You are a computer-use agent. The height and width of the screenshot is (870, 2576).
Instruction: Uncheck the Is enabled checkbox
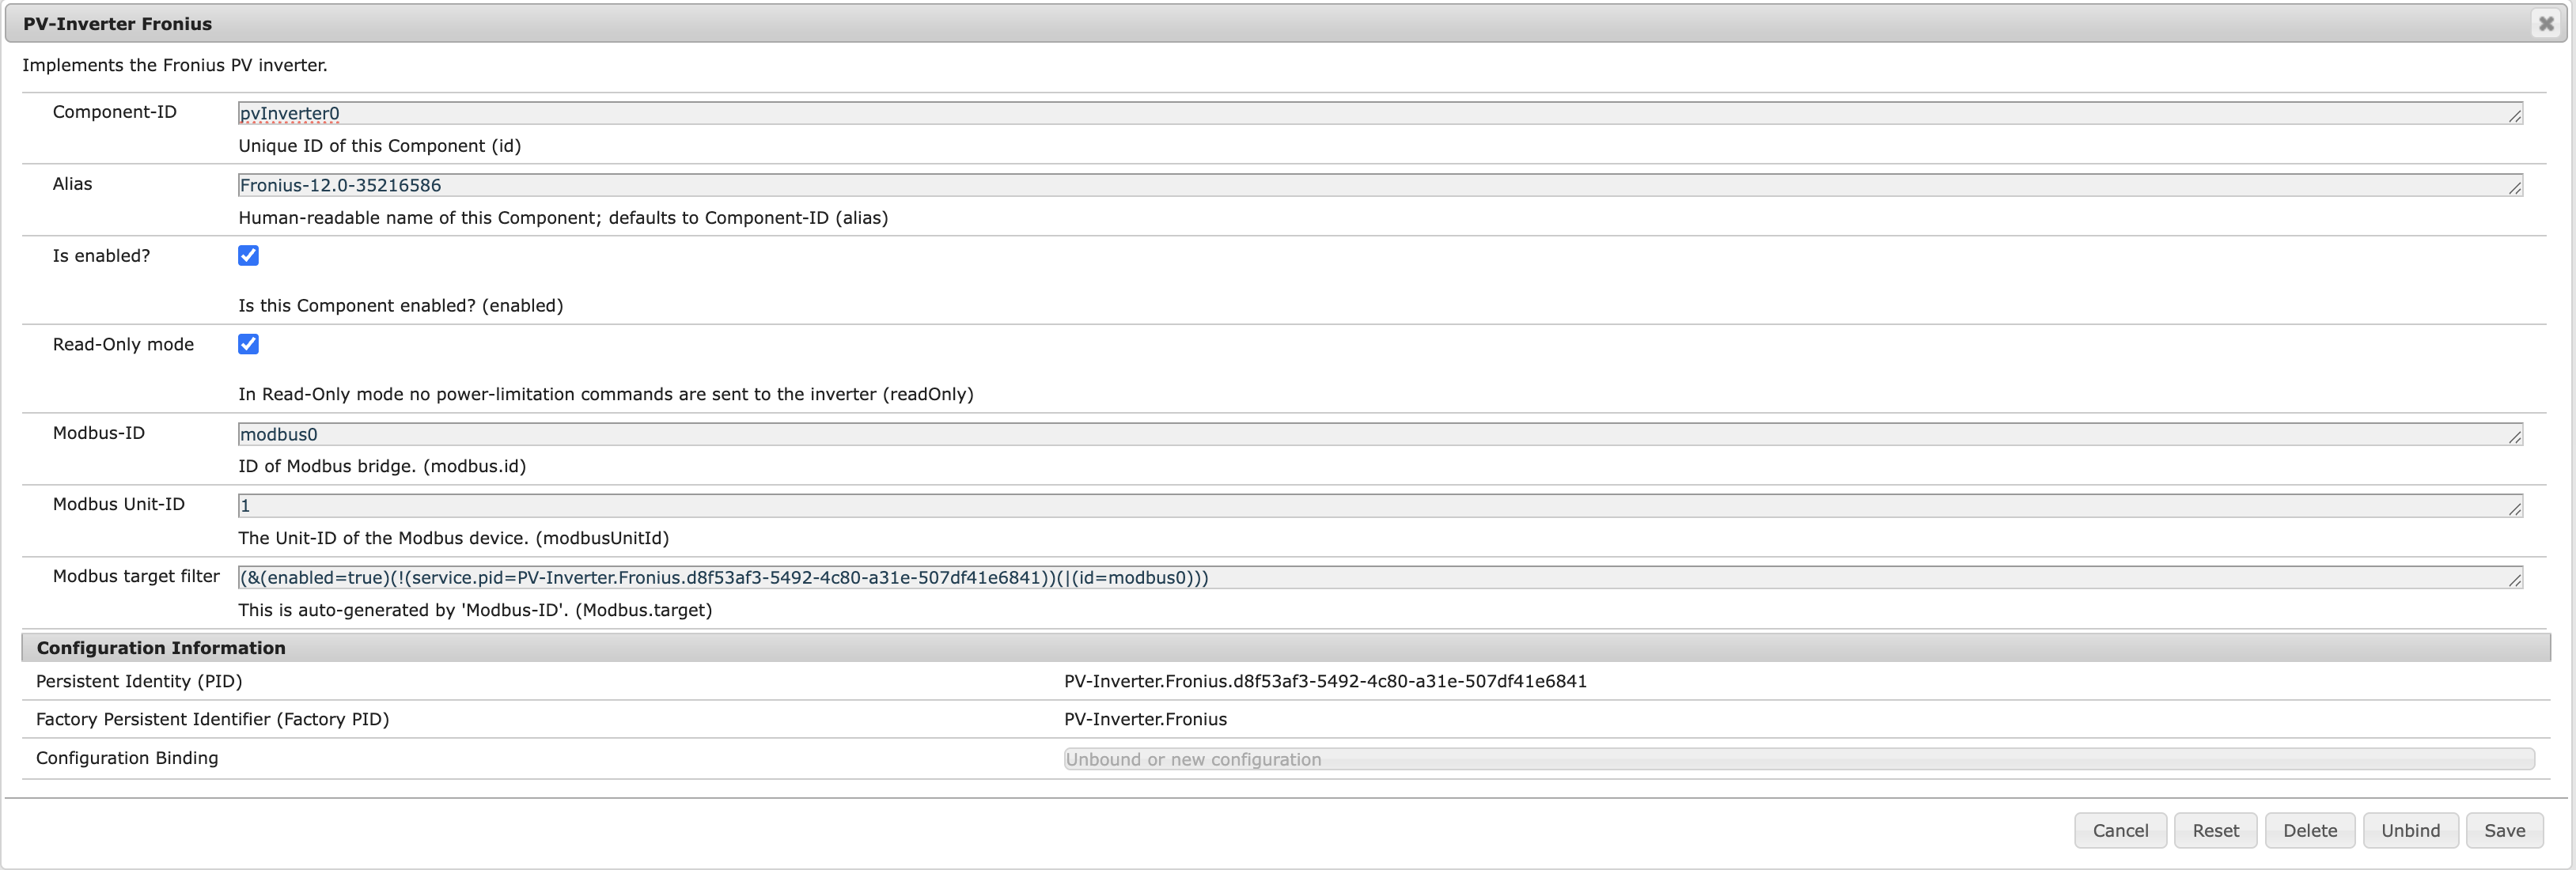point(248,256)
